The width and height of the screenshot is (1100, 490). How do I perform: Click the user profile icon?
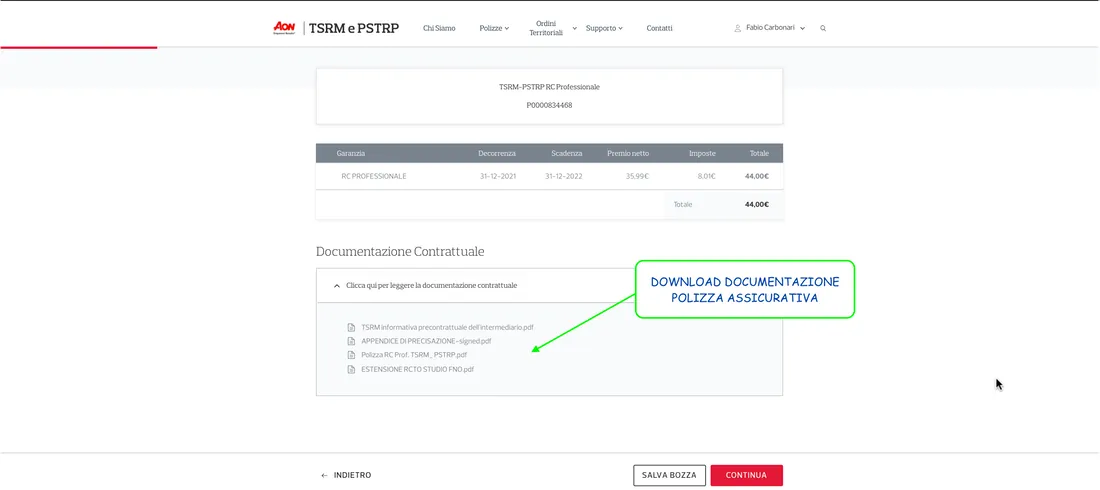(737, 28)
